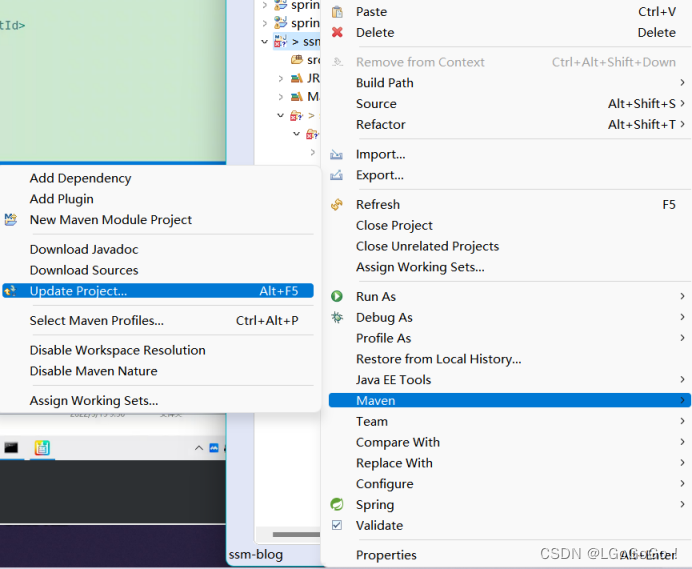Expand the JR library tree node
The width and height of the screenshot is (692, 569).
pos(281,79)
